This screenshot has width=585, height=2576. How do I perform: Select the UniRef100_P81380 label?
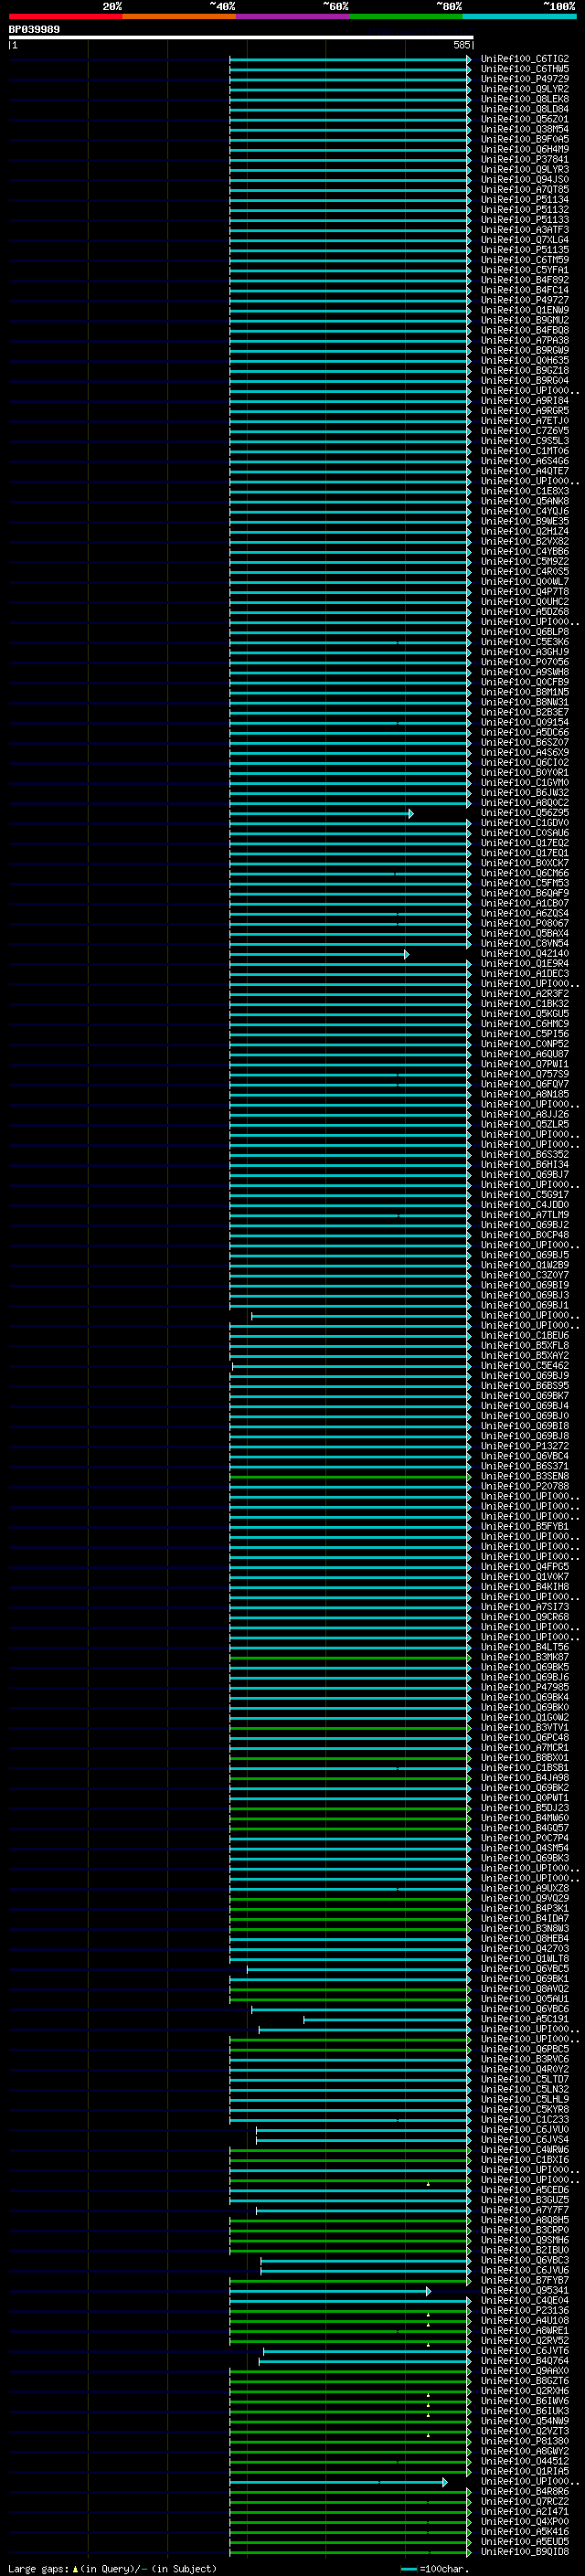click(x=524, y=2442)
